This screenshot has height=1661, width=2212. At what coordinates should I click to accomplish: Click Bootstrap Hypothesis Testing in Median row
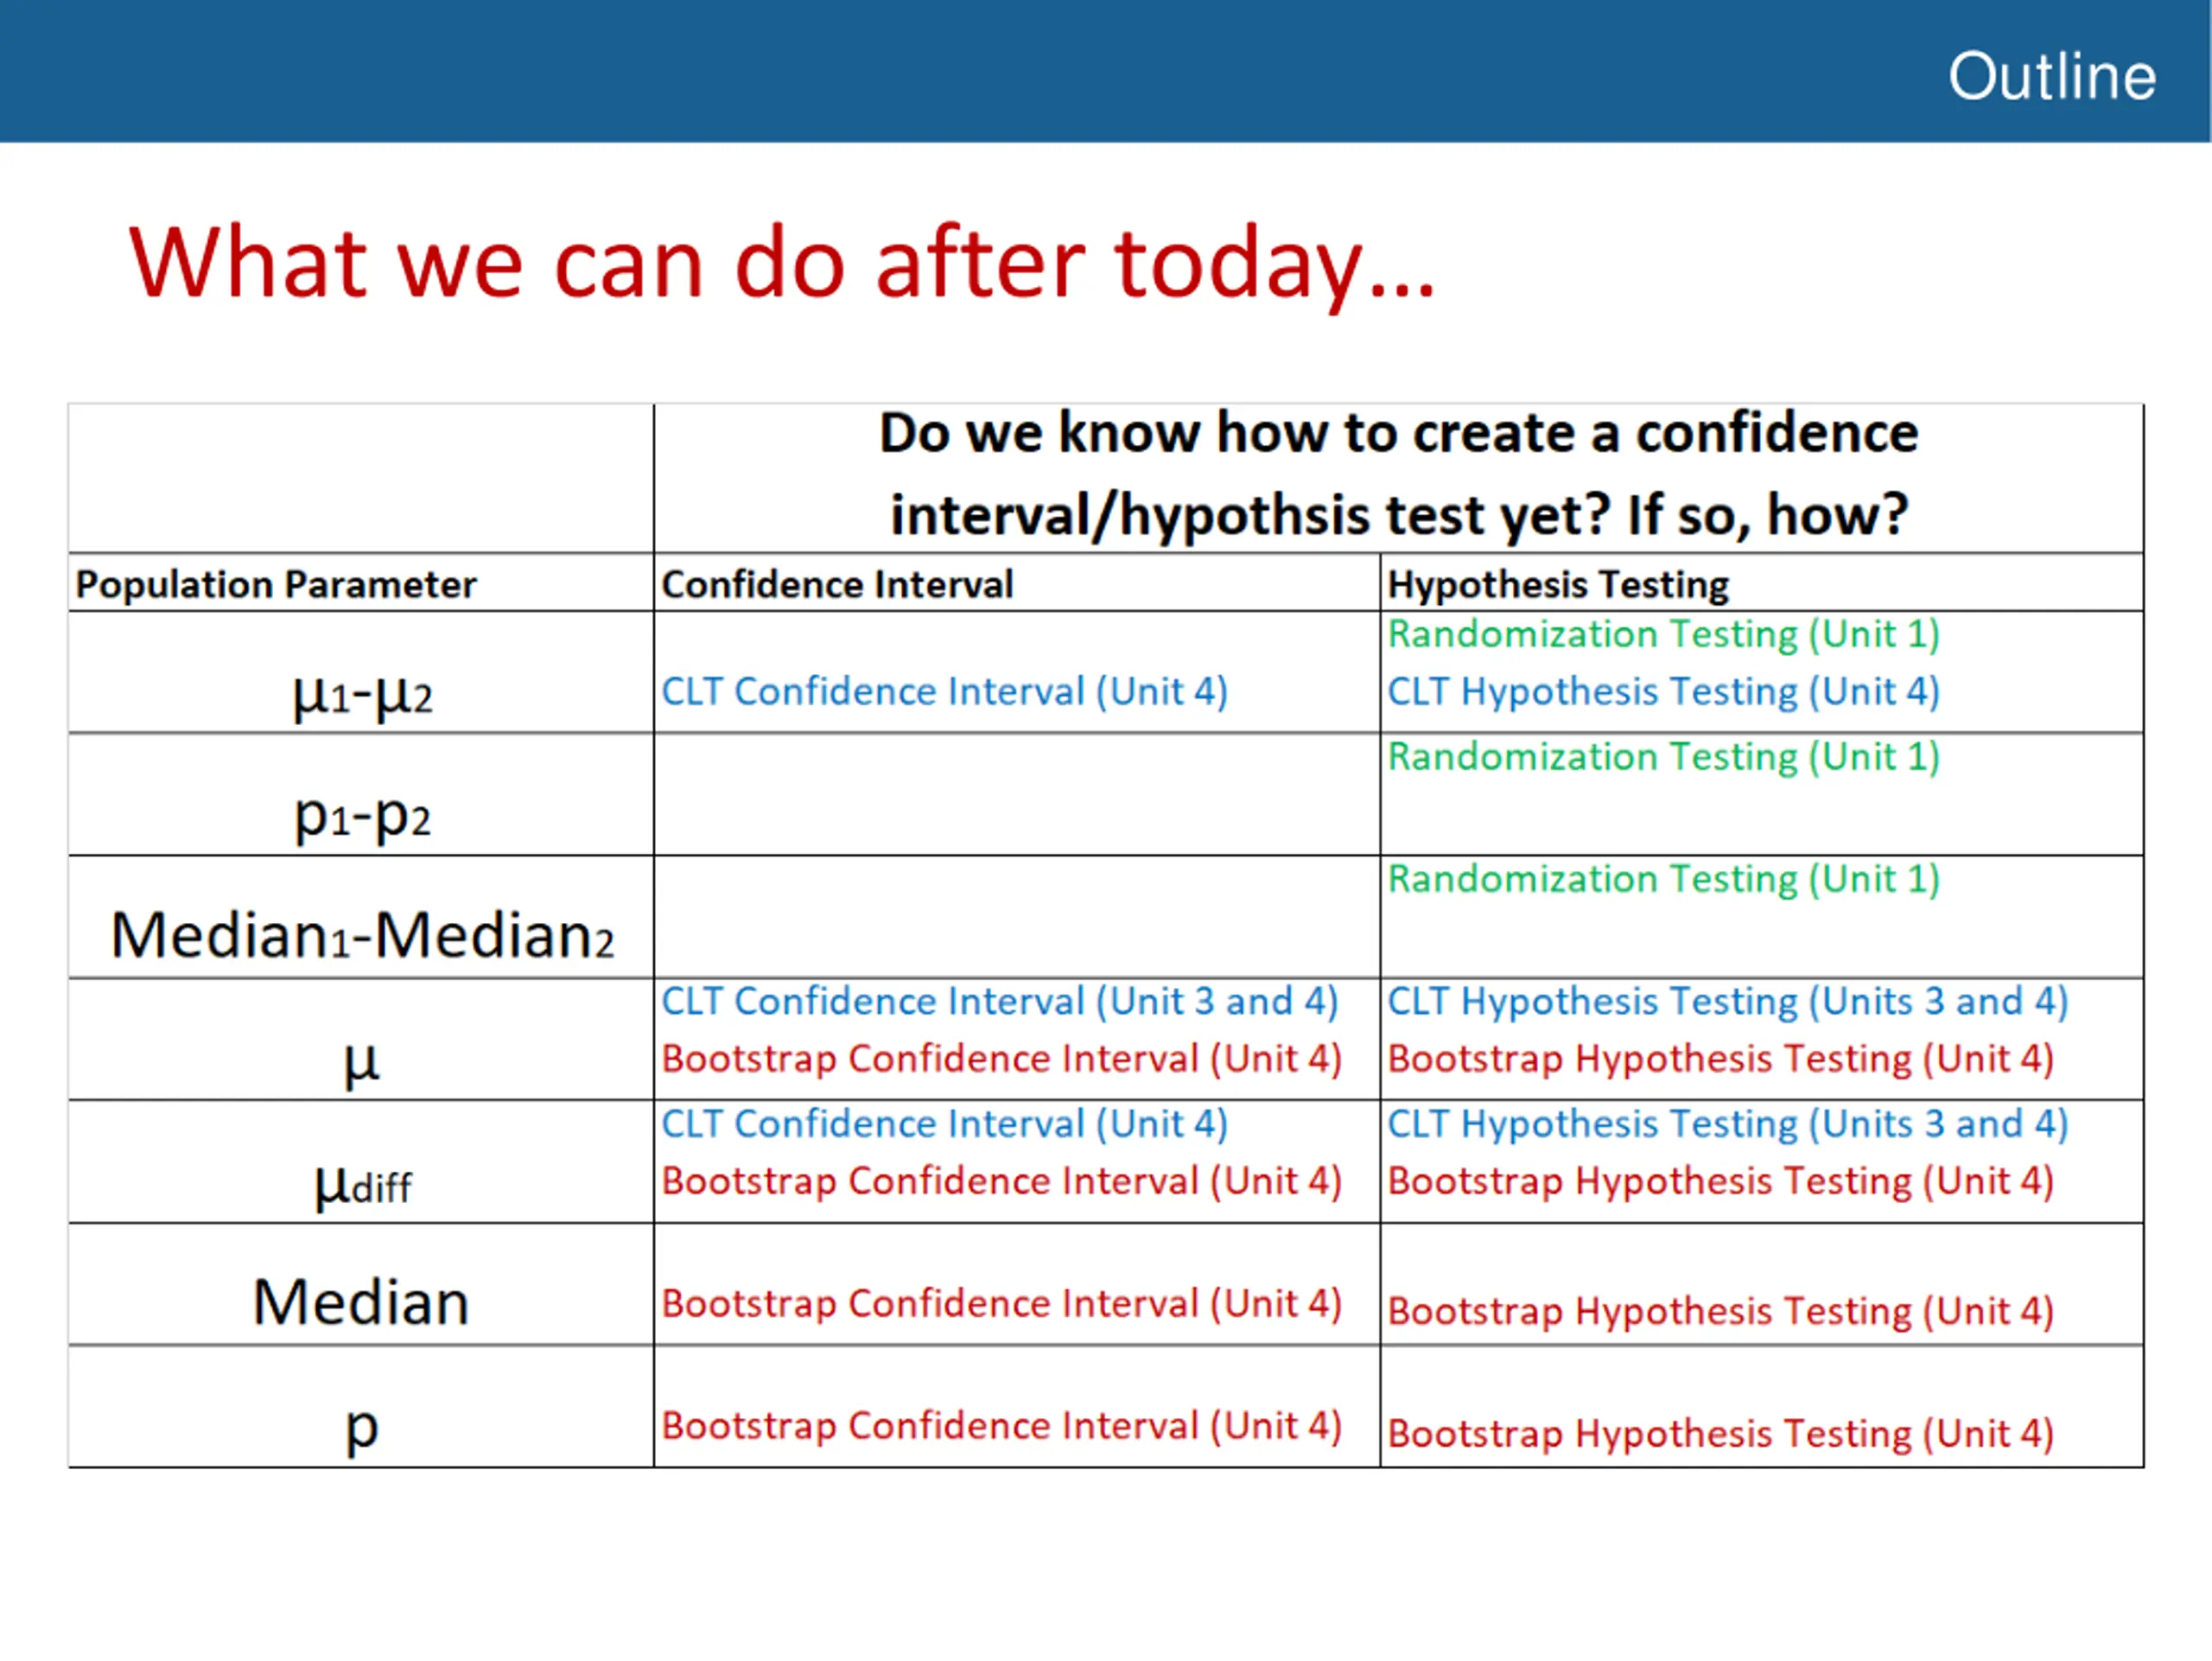[1721, 1311]
